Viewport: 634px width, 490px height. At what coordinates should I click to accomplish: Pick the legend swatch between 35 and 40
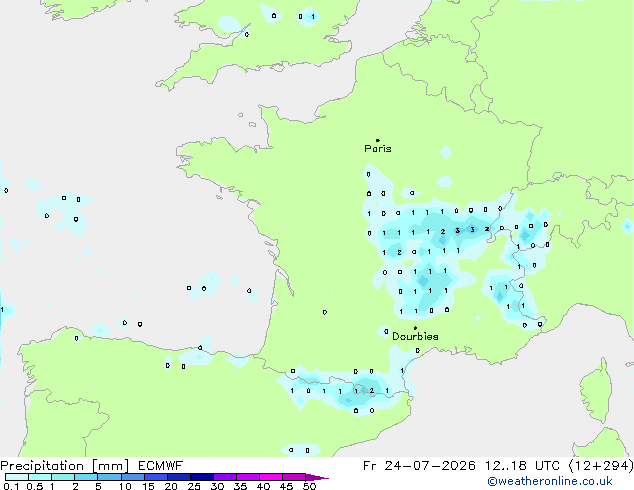[x=248, y=477]
